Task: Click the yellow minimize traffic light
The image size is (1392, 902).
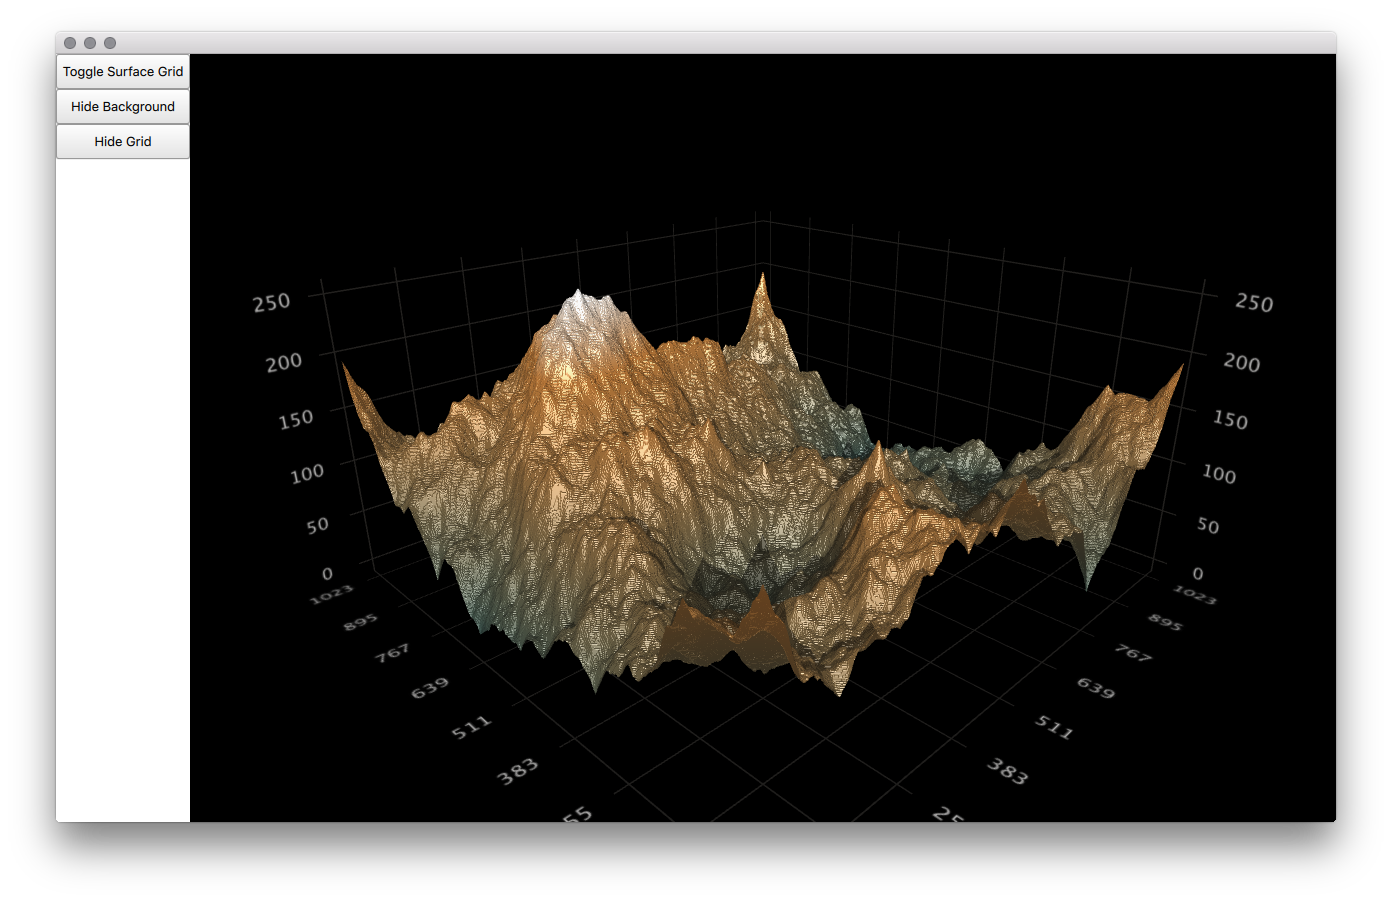Action: pyautogui.click(x=89, y=42)
